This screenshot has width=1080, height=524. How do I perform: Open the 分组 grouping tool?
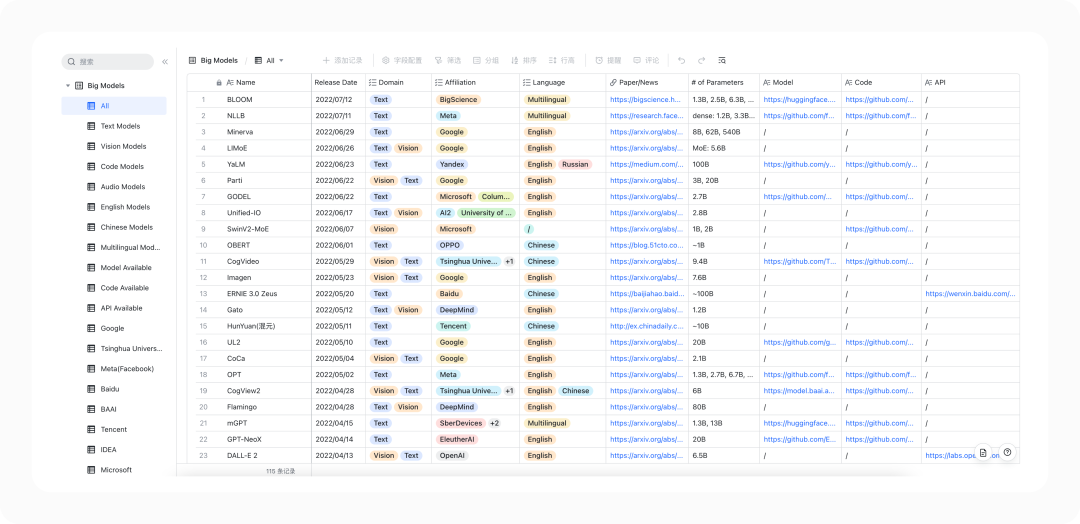click(486, 61)
